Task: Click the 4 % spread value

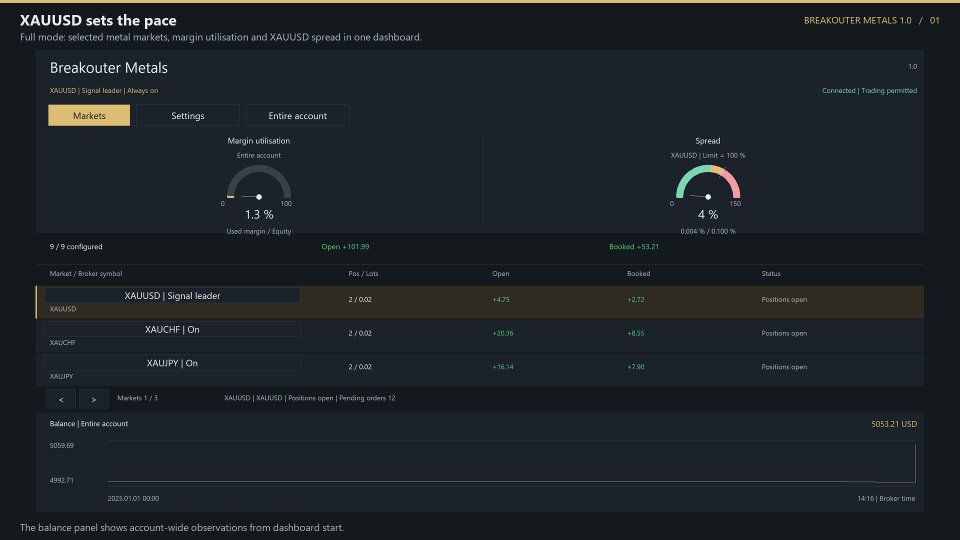Action: (x=708, y=214)
